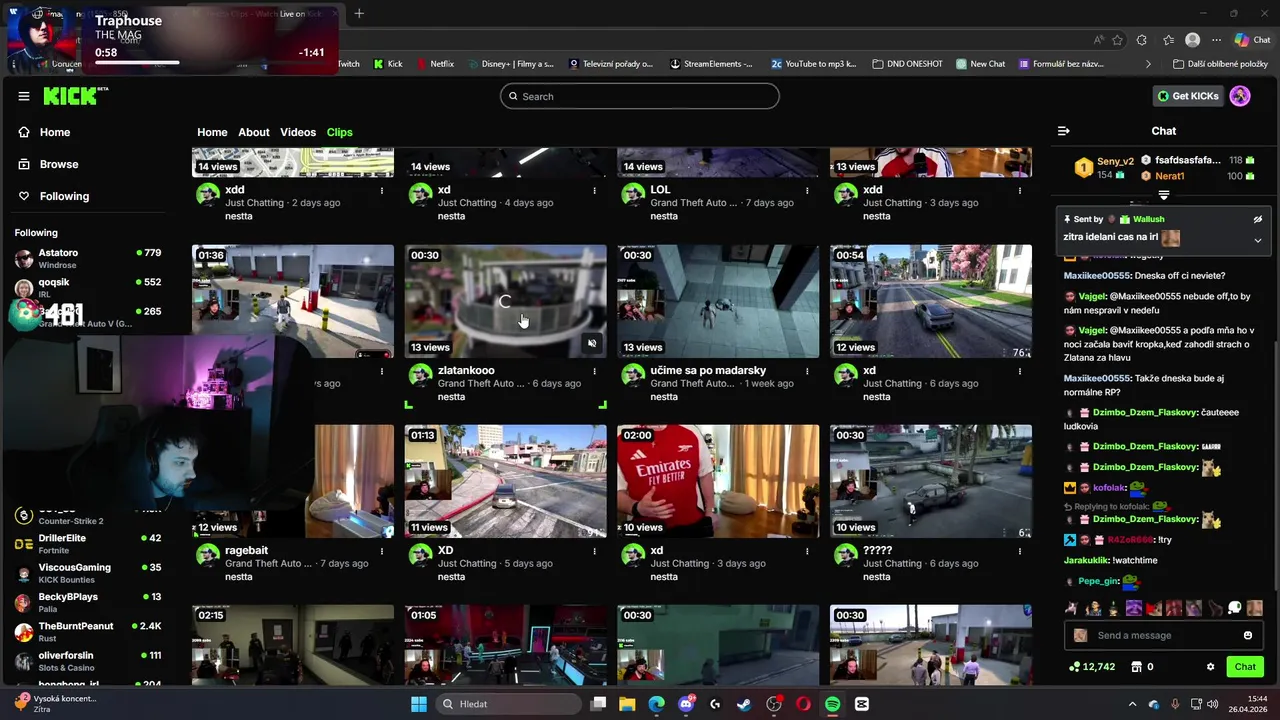This screenshot has height=720, width=1280.
Task: Seek the Traphouse media playback progress bar
Action: pyautogui.click(x=209, y=63)
